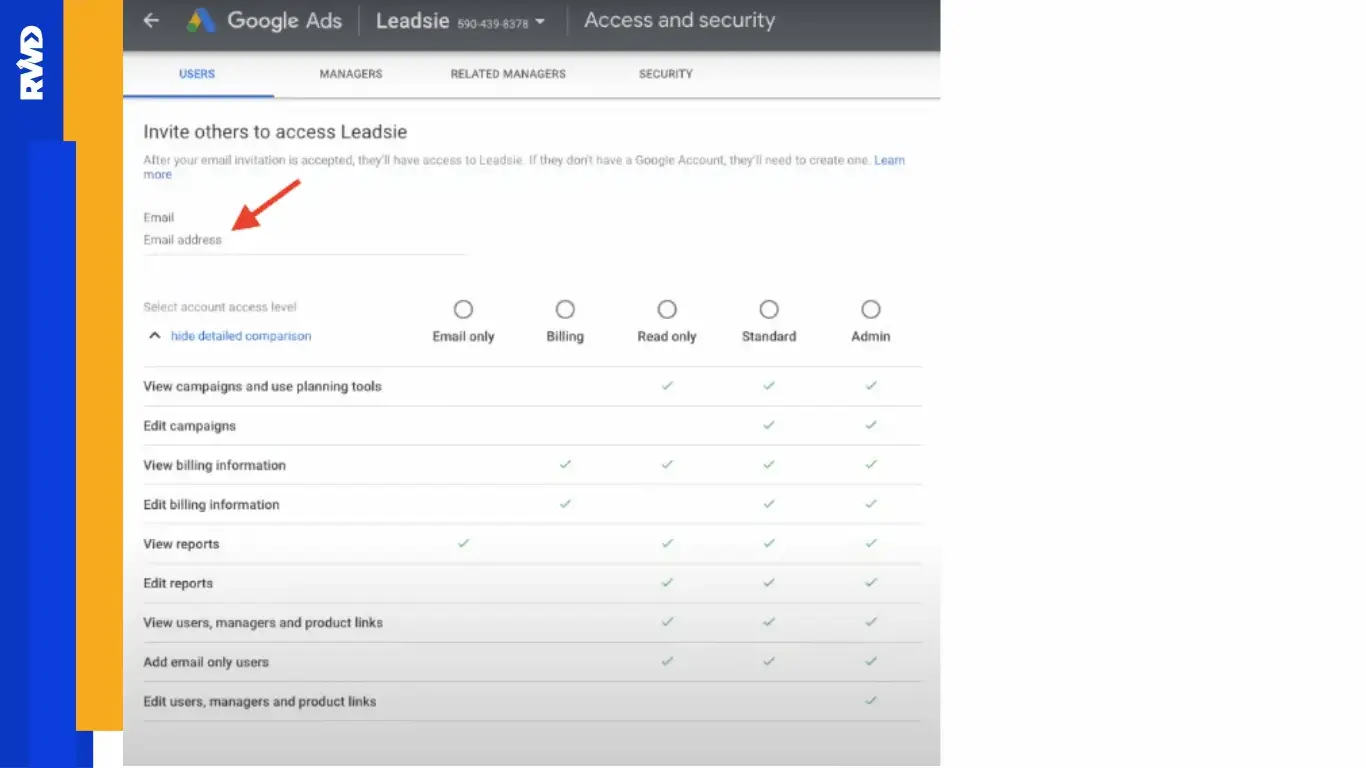Viewport: 1366px width, 768px height.
Task: Select the Email only access level
Action: point(463,309)
